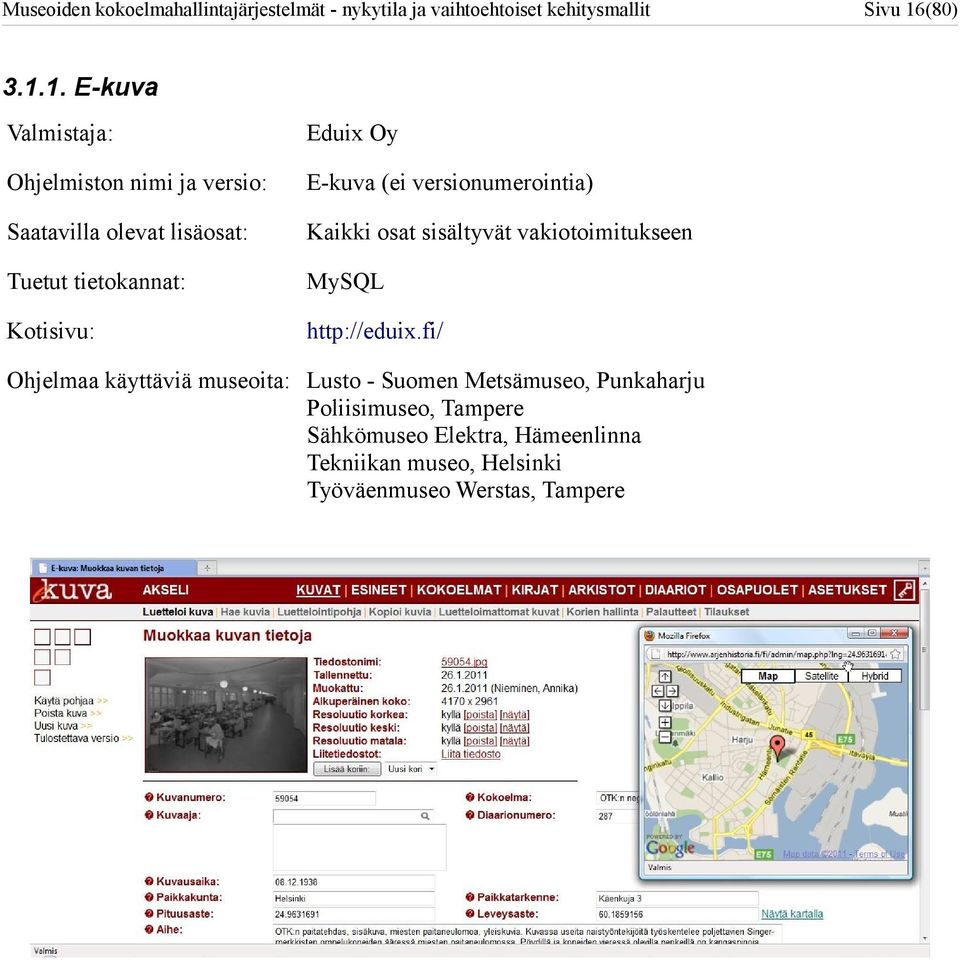960x960 pixels.
Task: Select the Kopioi kuvia submenu item
Action: pos(400,612)
